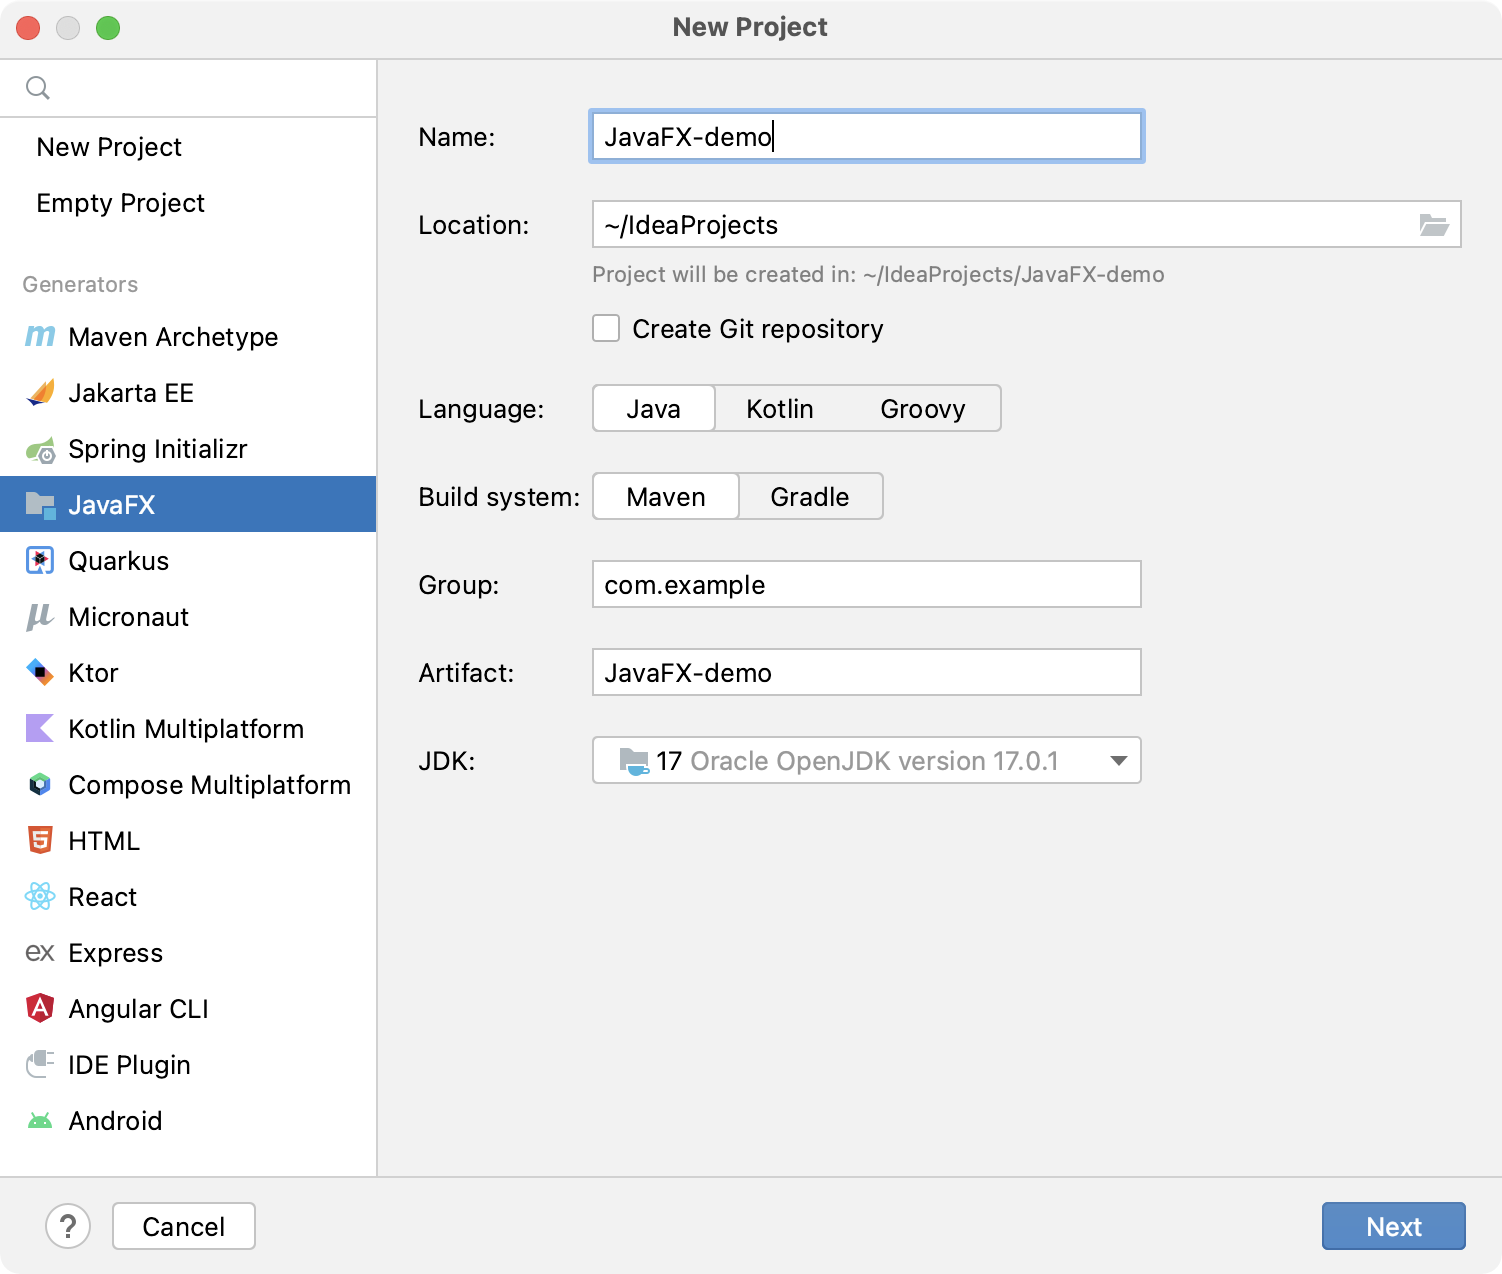This screenshot has width=1502, height=1274.
Task: Click the Group input field
Action: 866,584
